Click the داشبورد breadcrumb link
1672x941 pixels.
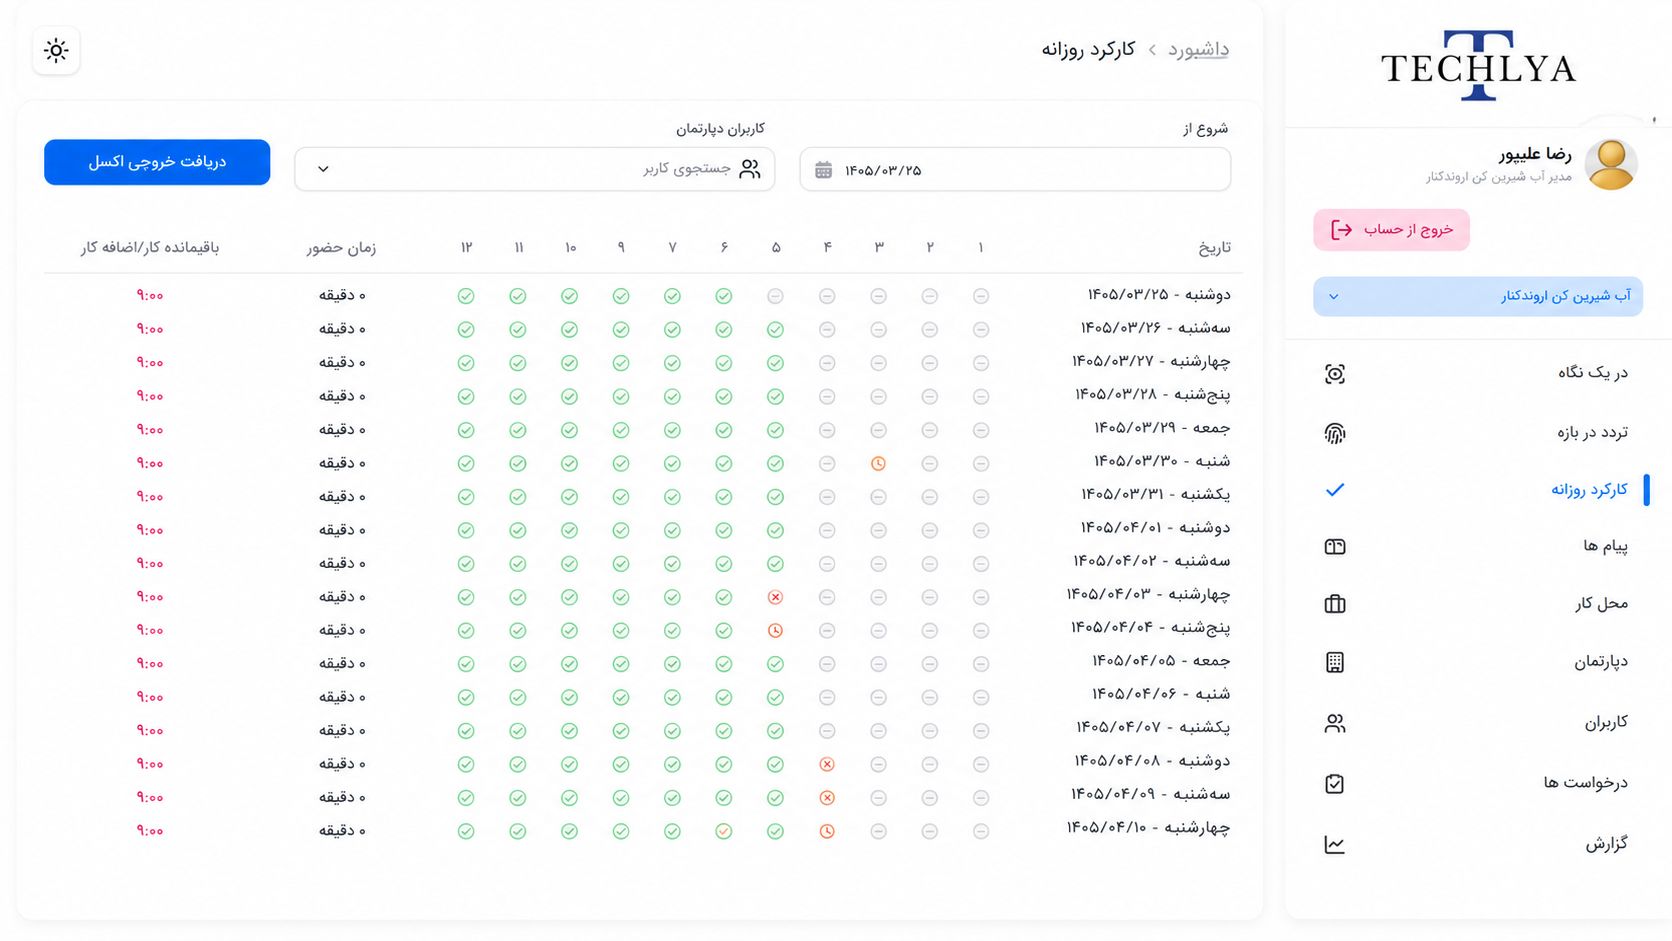(1198, 49)
